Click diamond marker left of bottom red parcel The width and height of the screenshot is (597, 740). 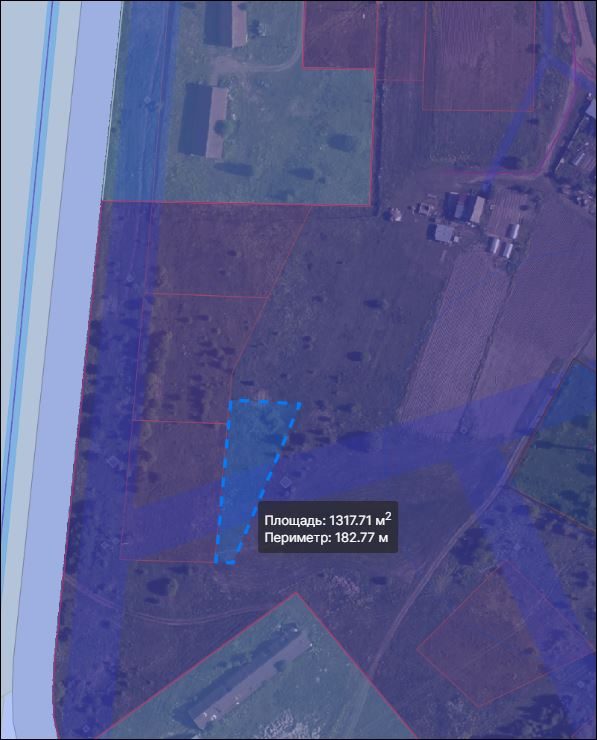tap(112, 461)
